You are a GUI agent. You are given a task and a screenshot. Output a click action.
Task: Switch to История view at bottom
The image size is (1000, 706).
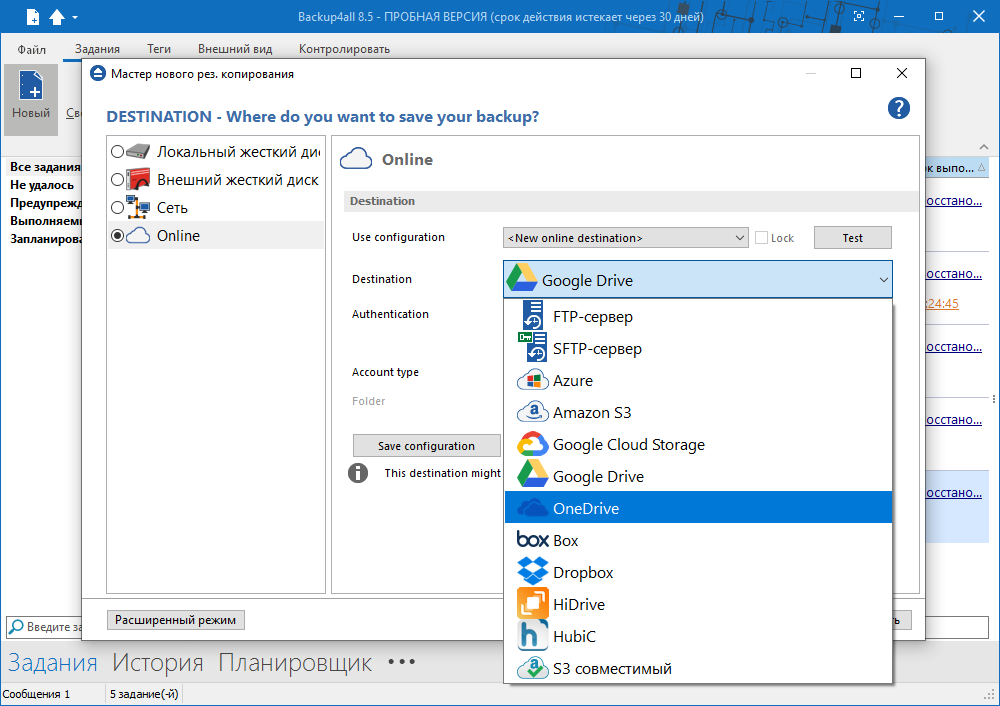[x=158, y=663]
